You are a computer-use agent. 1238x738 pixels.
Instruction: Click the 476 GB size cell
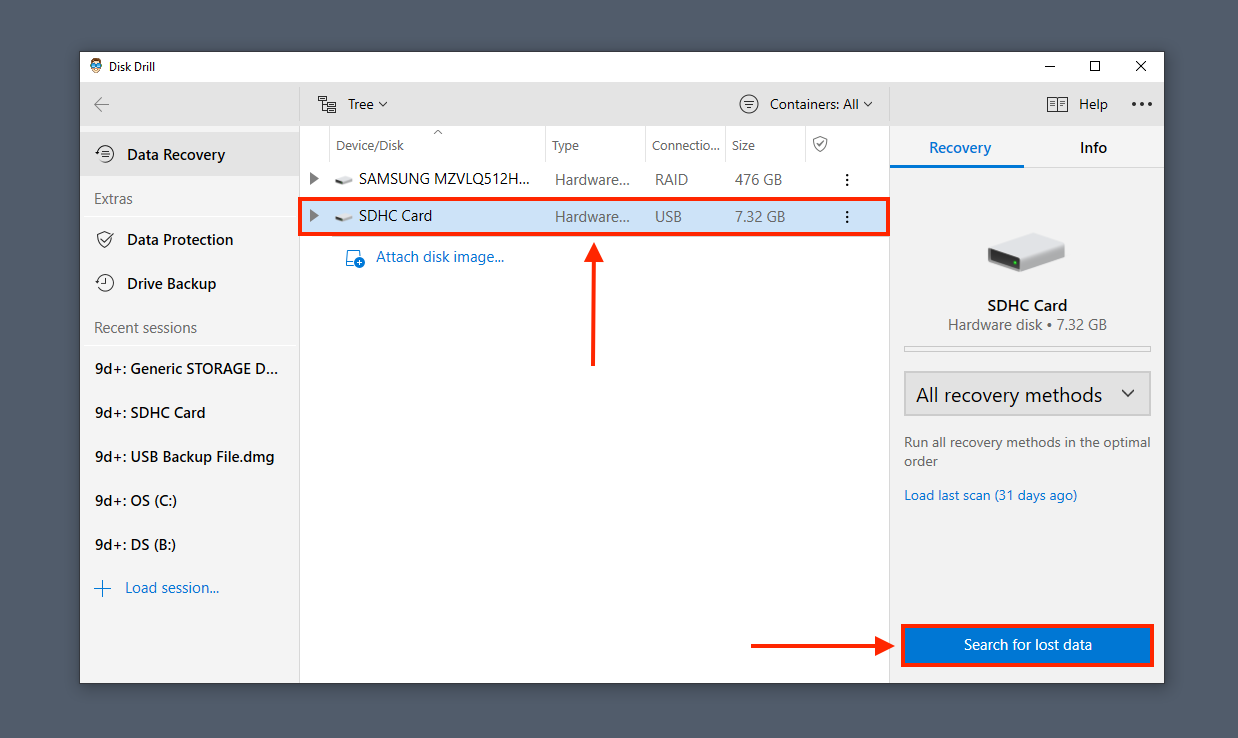pyautogui.click(x=758, y=180)
